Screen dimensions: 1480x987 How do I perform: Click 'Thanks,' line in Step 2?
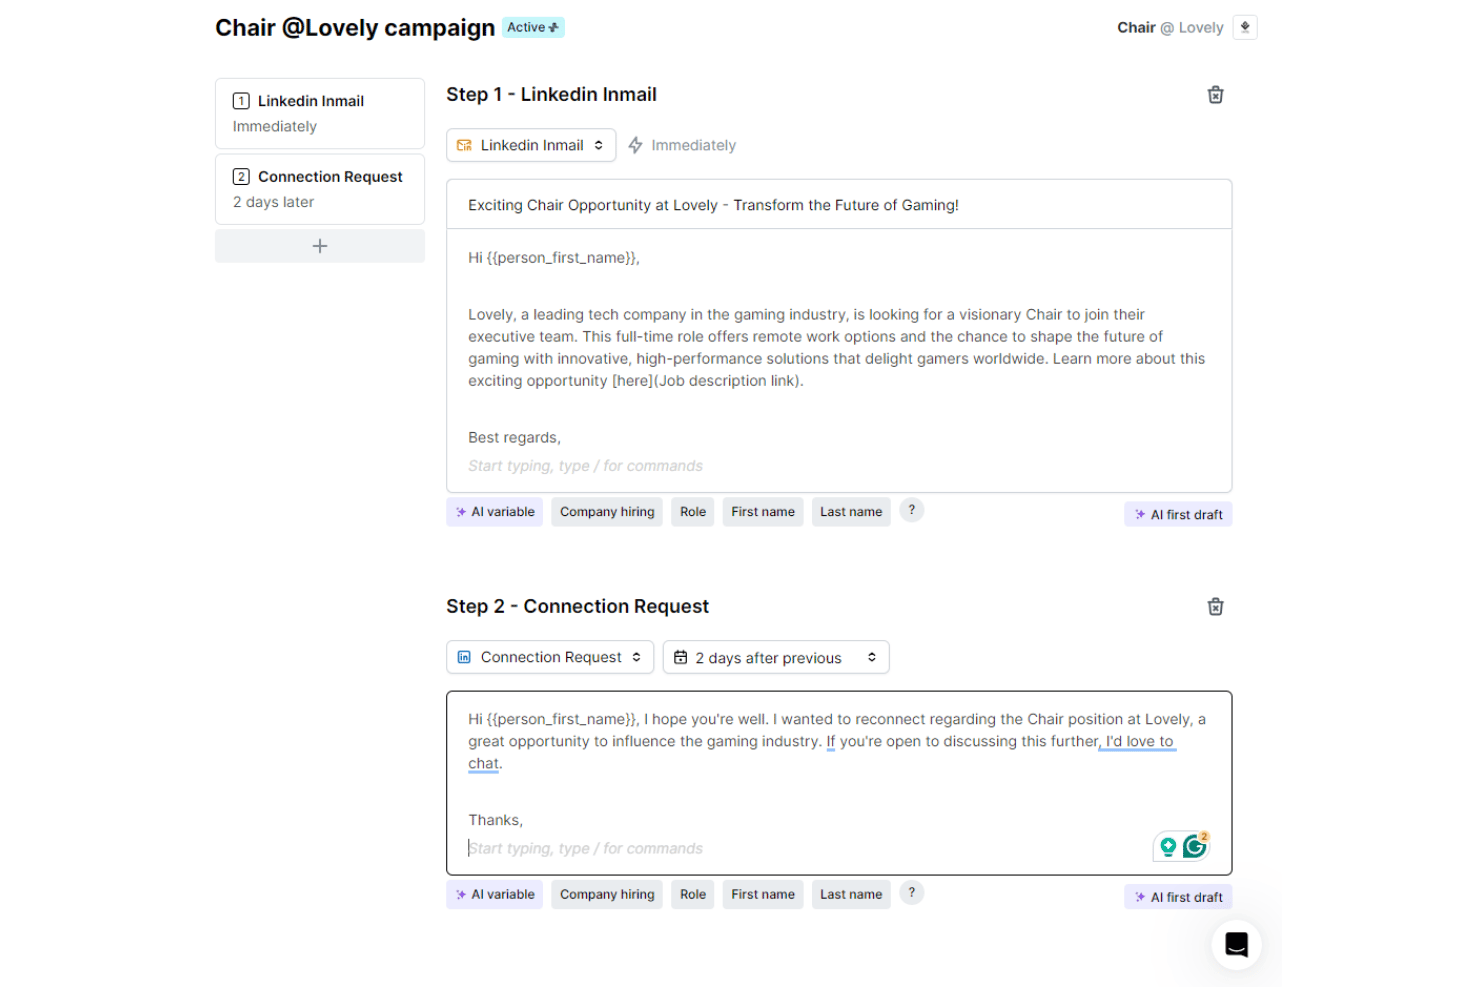point(495,820)
